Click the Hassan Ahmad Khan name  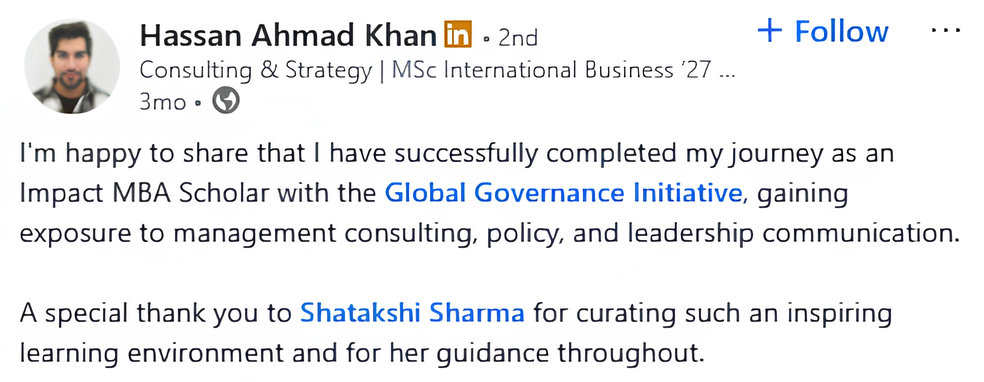288,36
